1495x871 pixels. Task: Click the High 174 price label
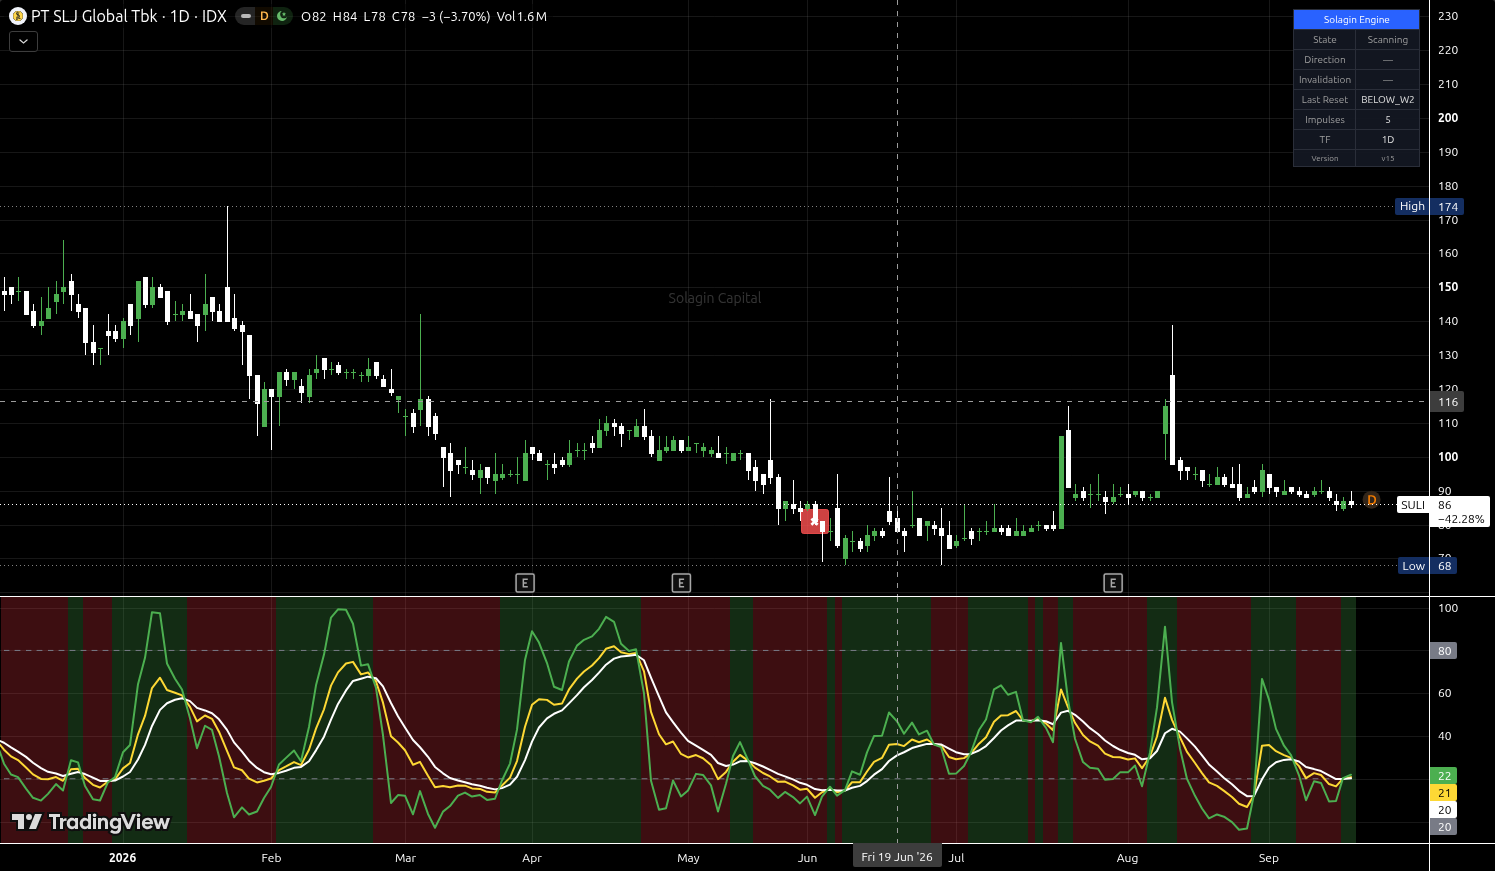1430,207
